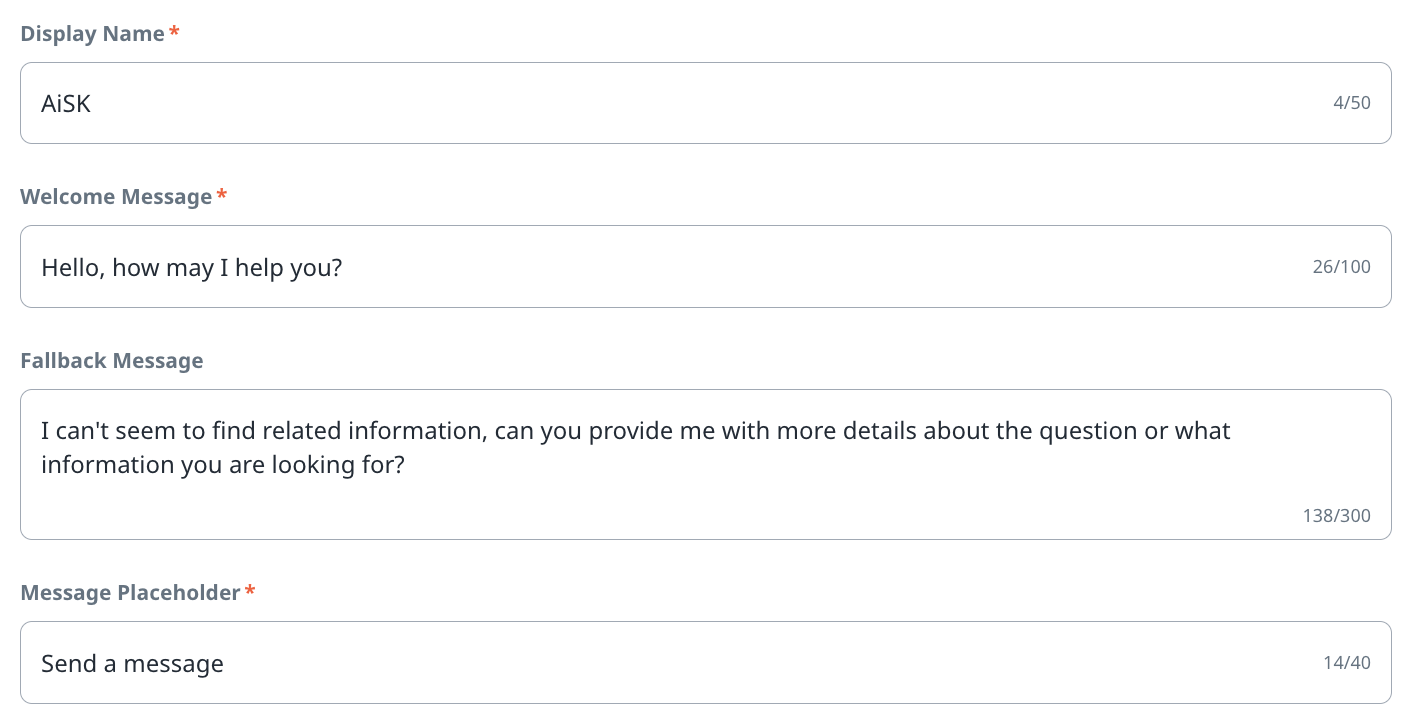
Task: Click the first line of the fallback text
Action: [x=635, y=431]
